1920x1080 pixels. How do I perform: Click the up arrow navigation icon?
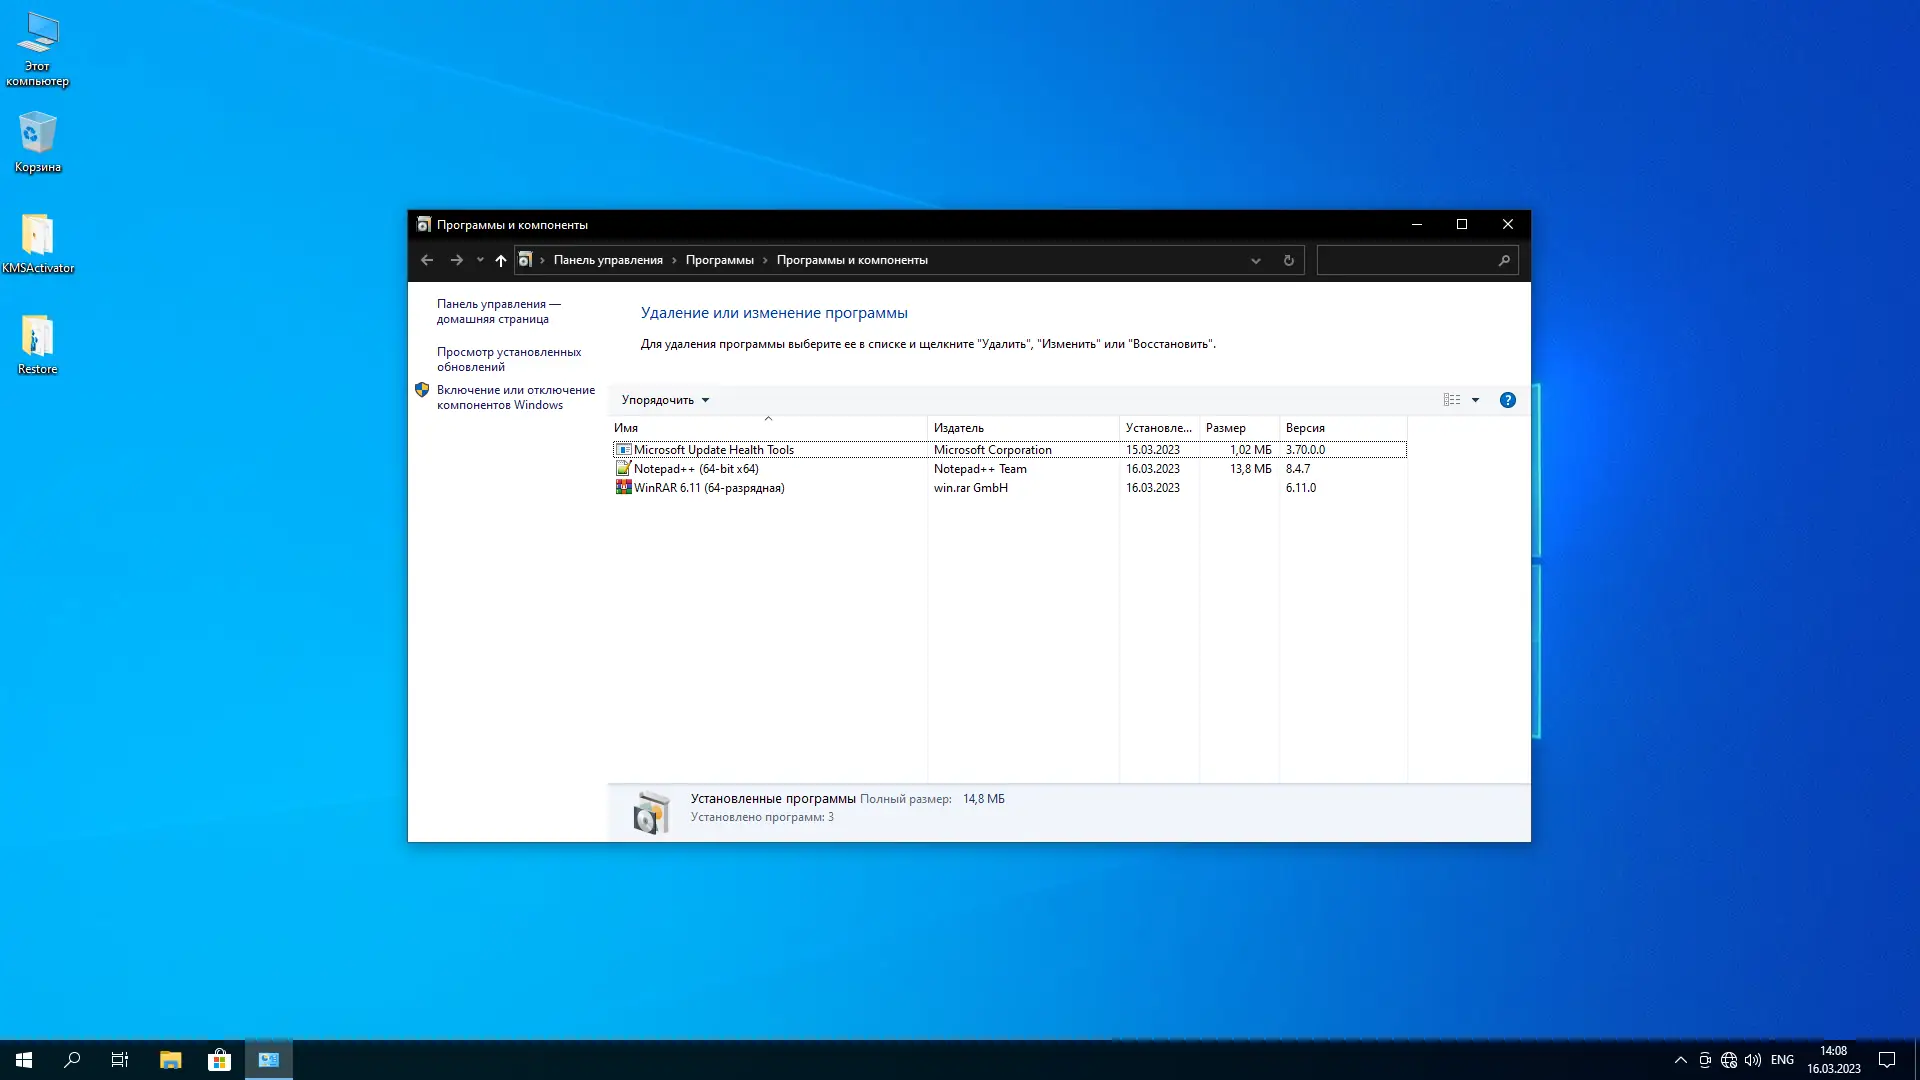[x=501, y=260]
